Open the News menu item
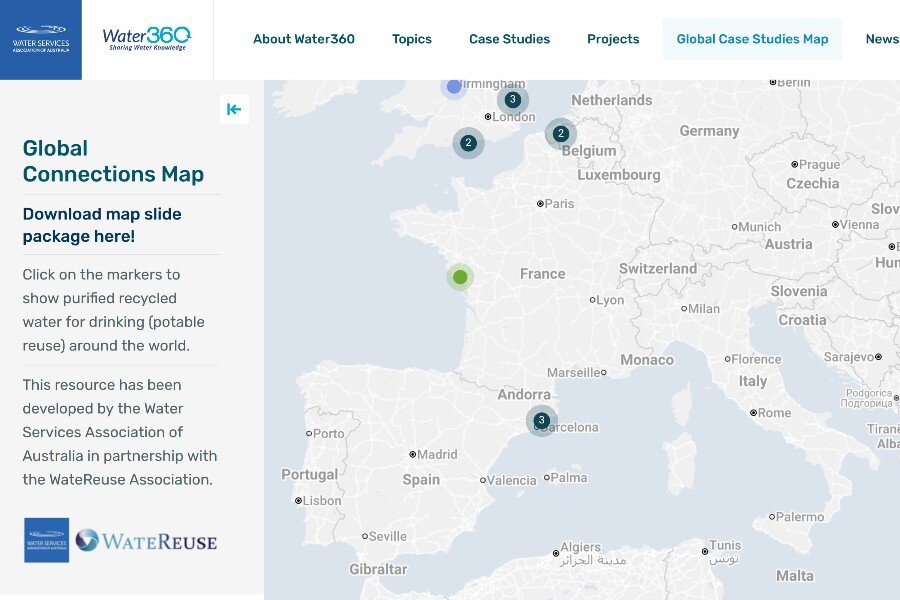900x600 pixels. (x=881, y=39)
